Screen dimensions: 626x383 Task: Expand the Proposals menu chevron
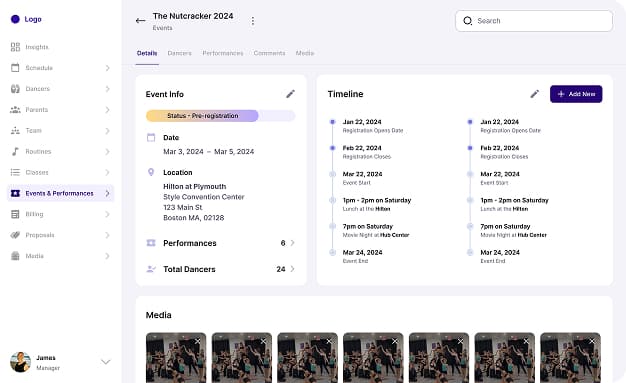(x=107, y=235)
